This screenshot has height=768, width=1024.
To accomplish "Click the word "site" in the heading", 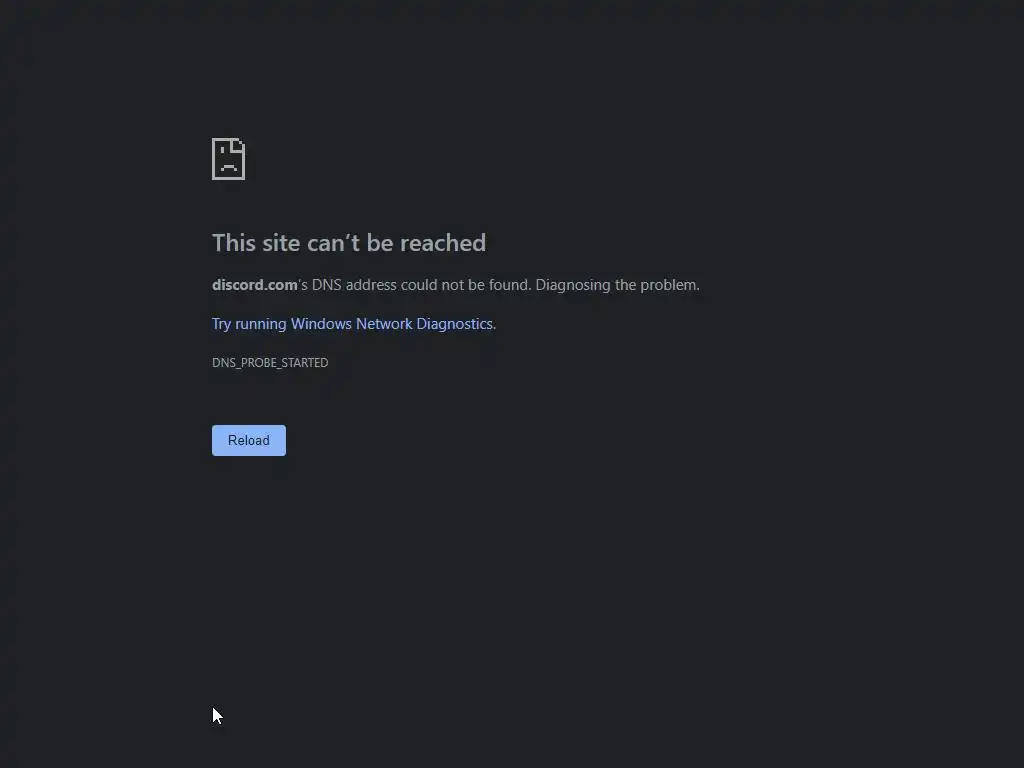I will point(281,243).
